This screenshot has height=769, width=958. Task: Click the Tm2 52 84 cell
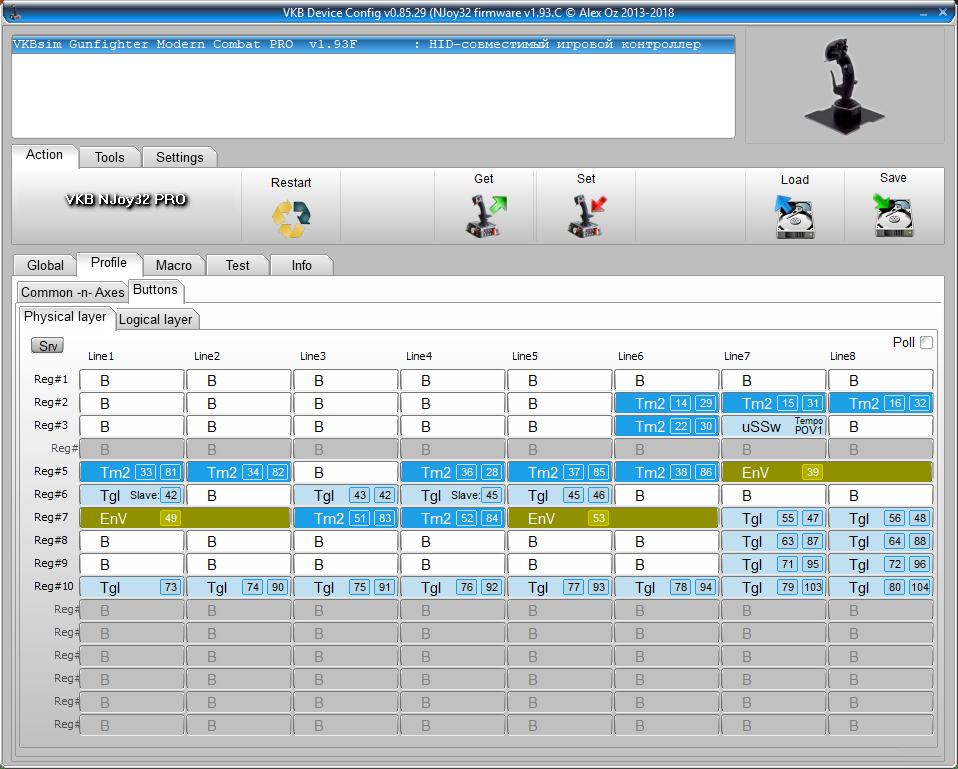tap(453, 519)
